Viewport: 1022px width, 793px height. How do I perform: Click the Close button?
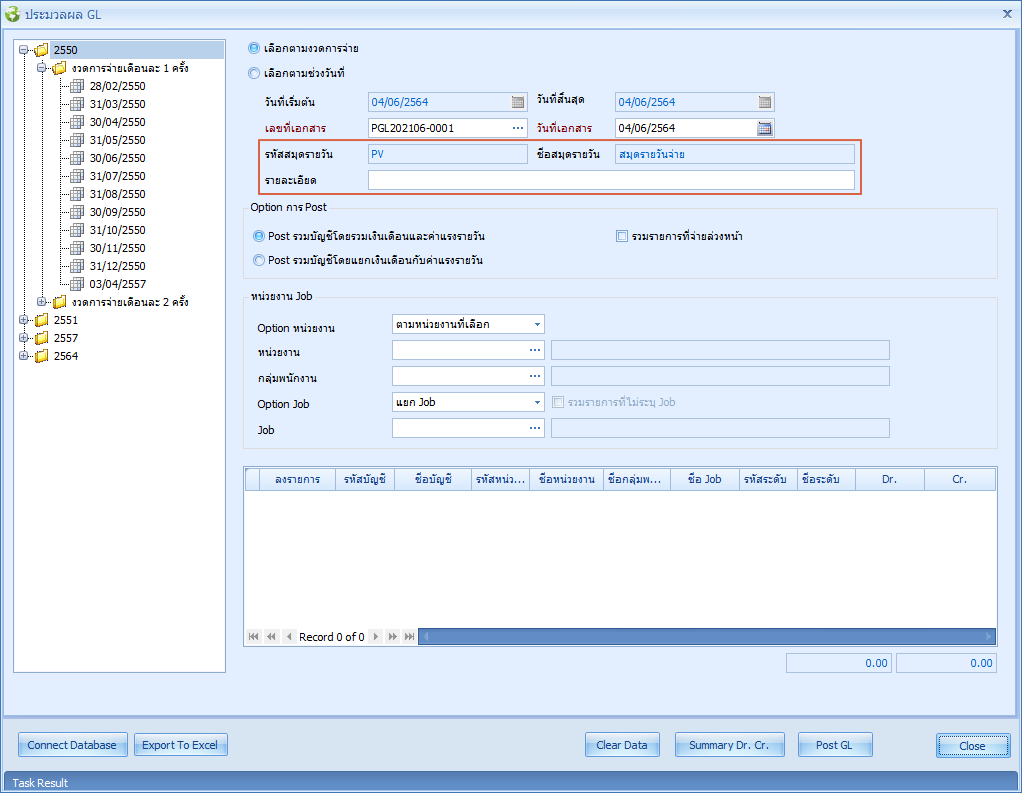click(973, 745)
